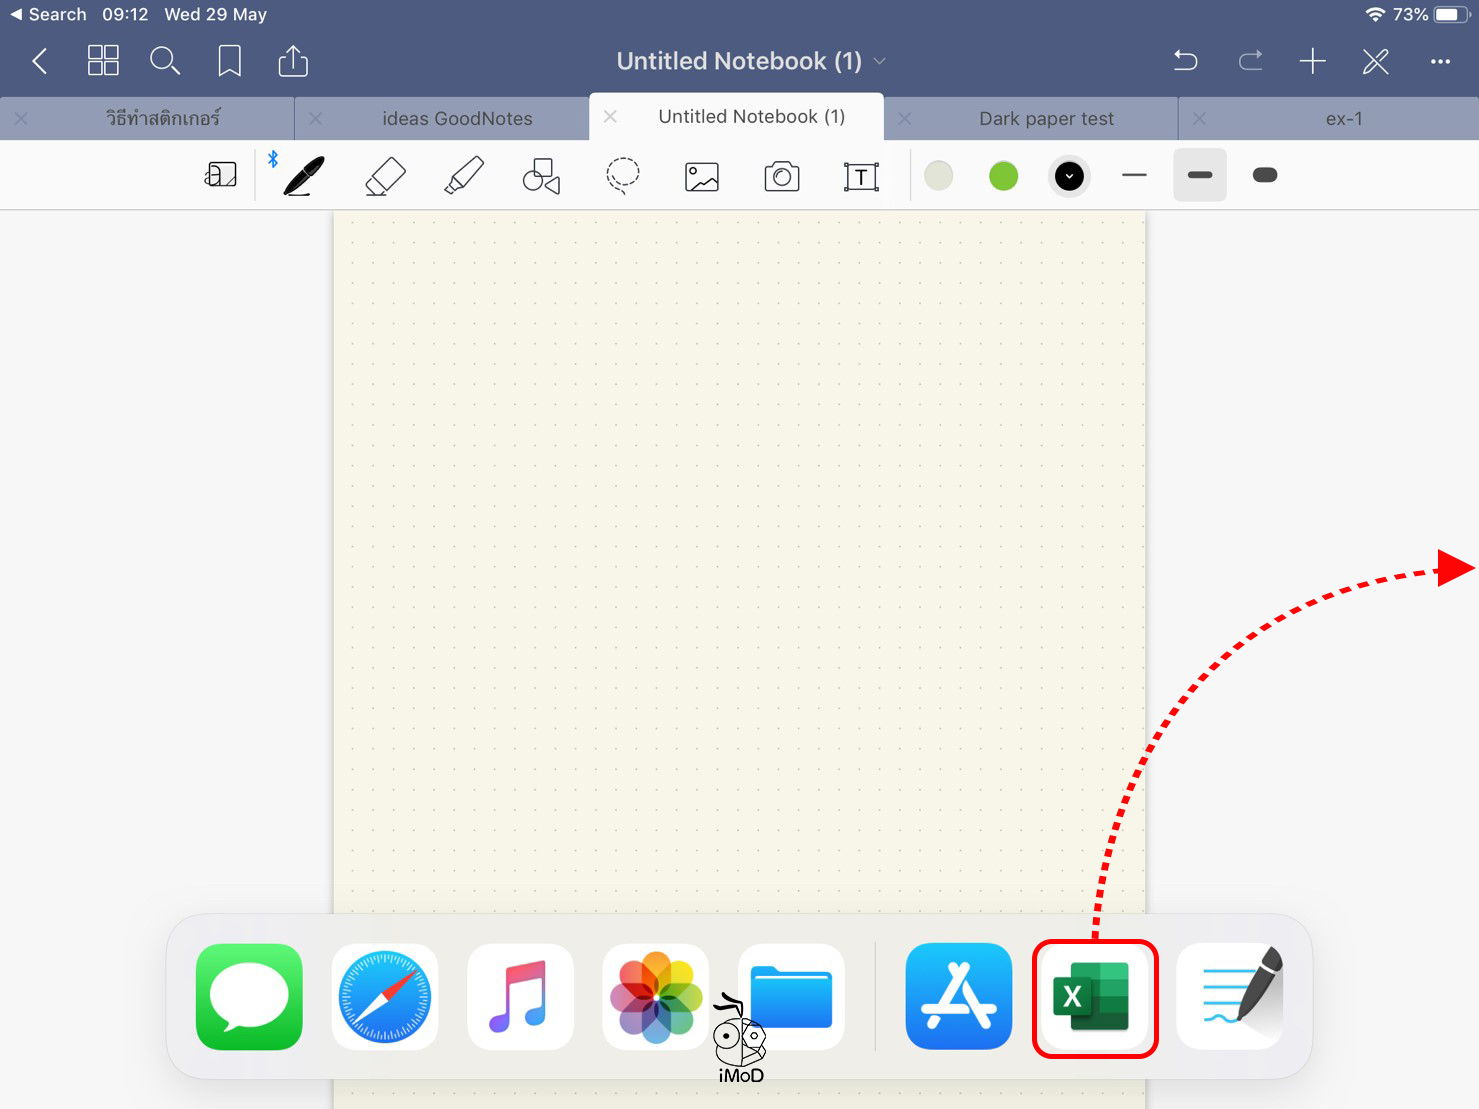Select the Highlighter tool
This screenshot has width=1479, height=1109.
pos(463,176)
